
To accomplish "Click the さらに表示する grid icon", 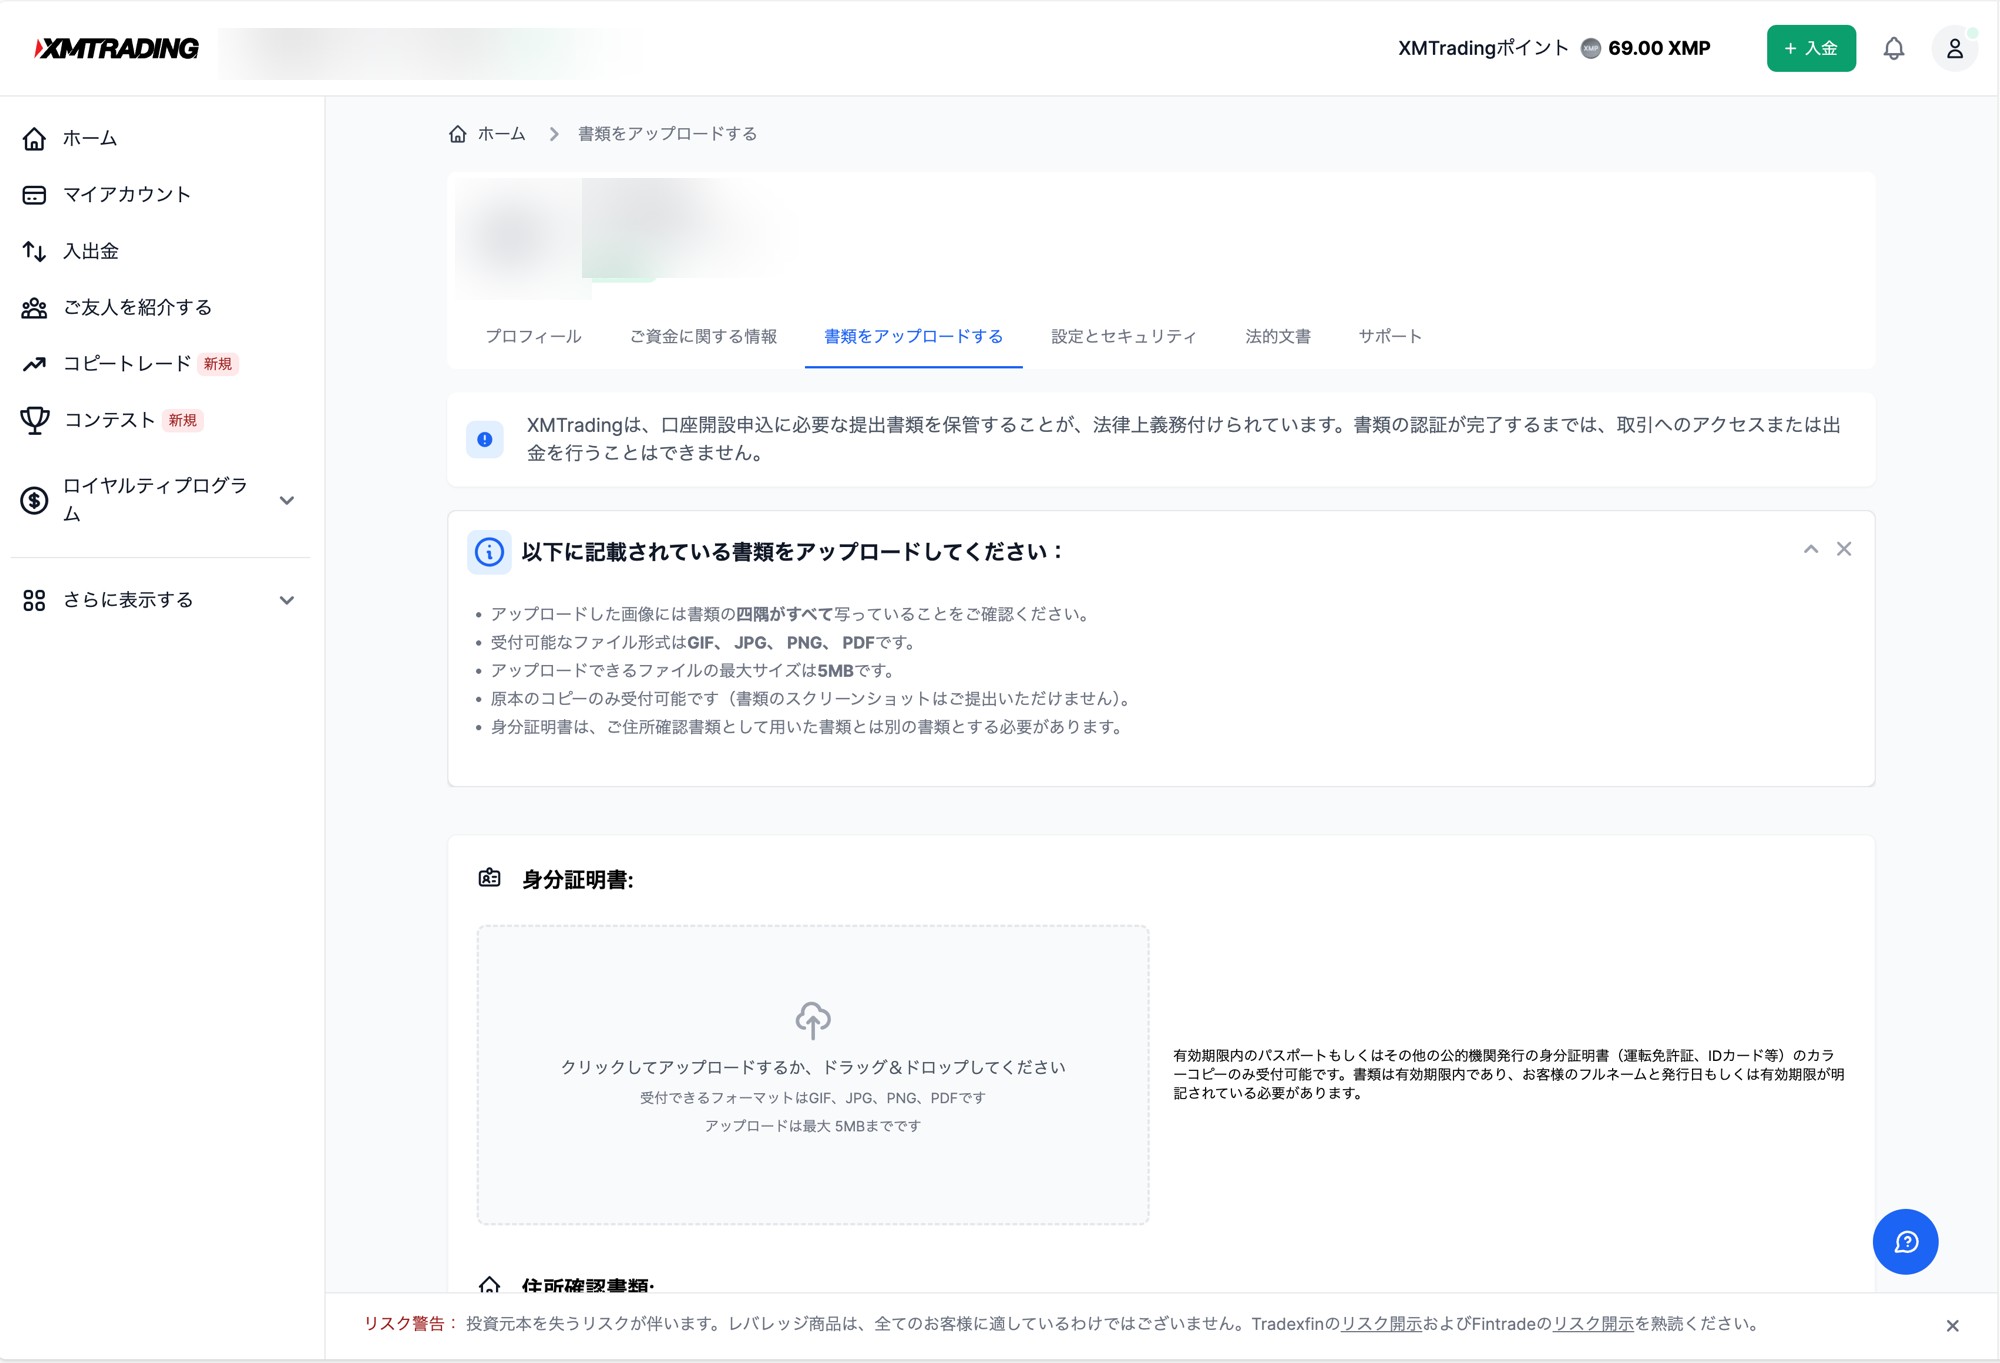I will pos(34,600).
